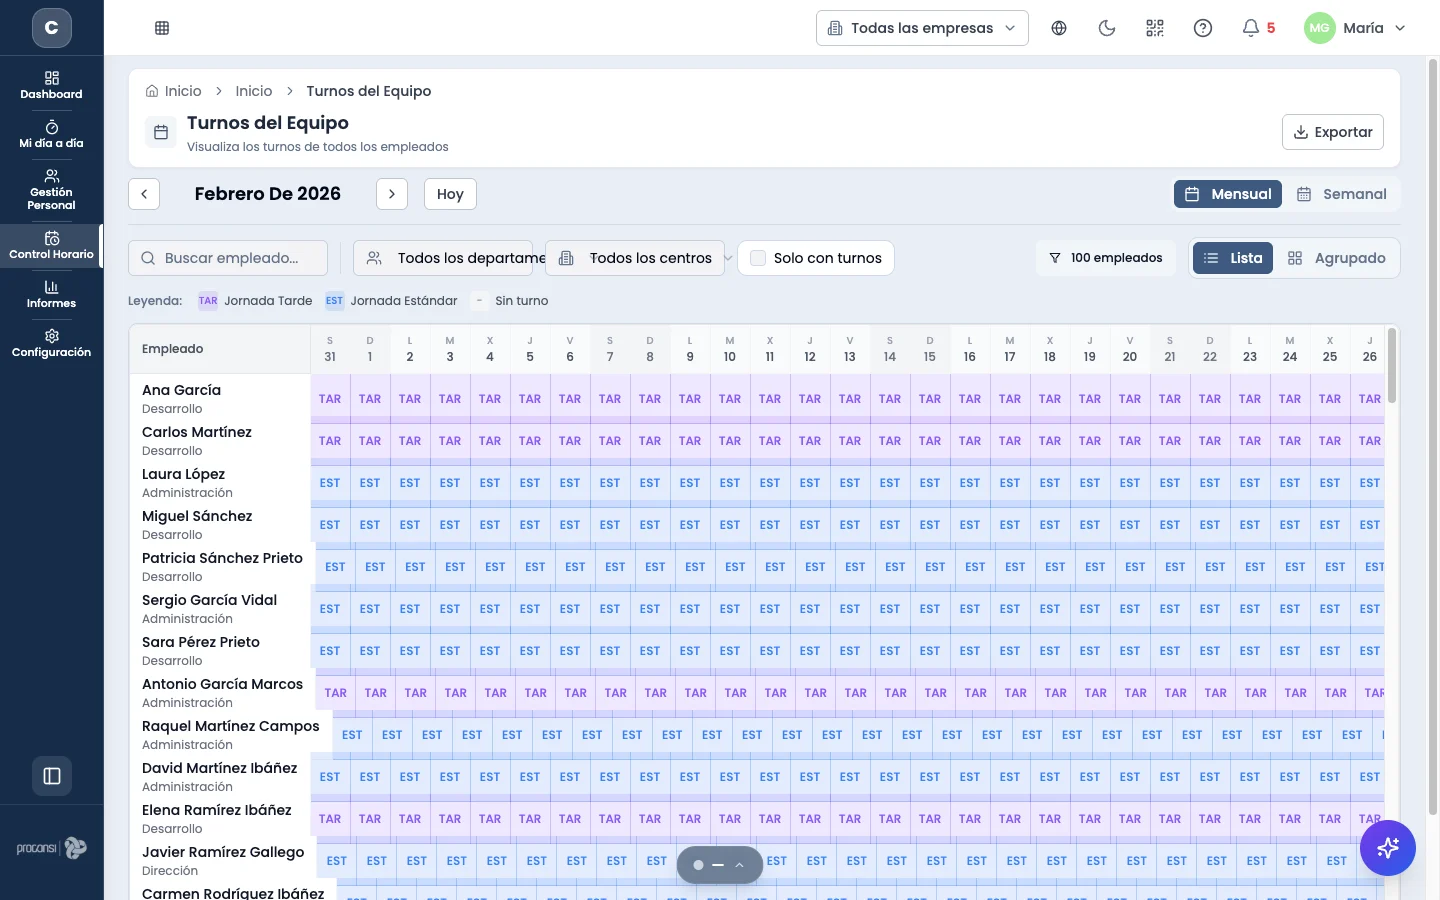Image resolution: width=1440 pixels, height=900 pixels.
Task: Click calendar icon beside Turnos del Equipo title
Action: [x=161, y=132]
